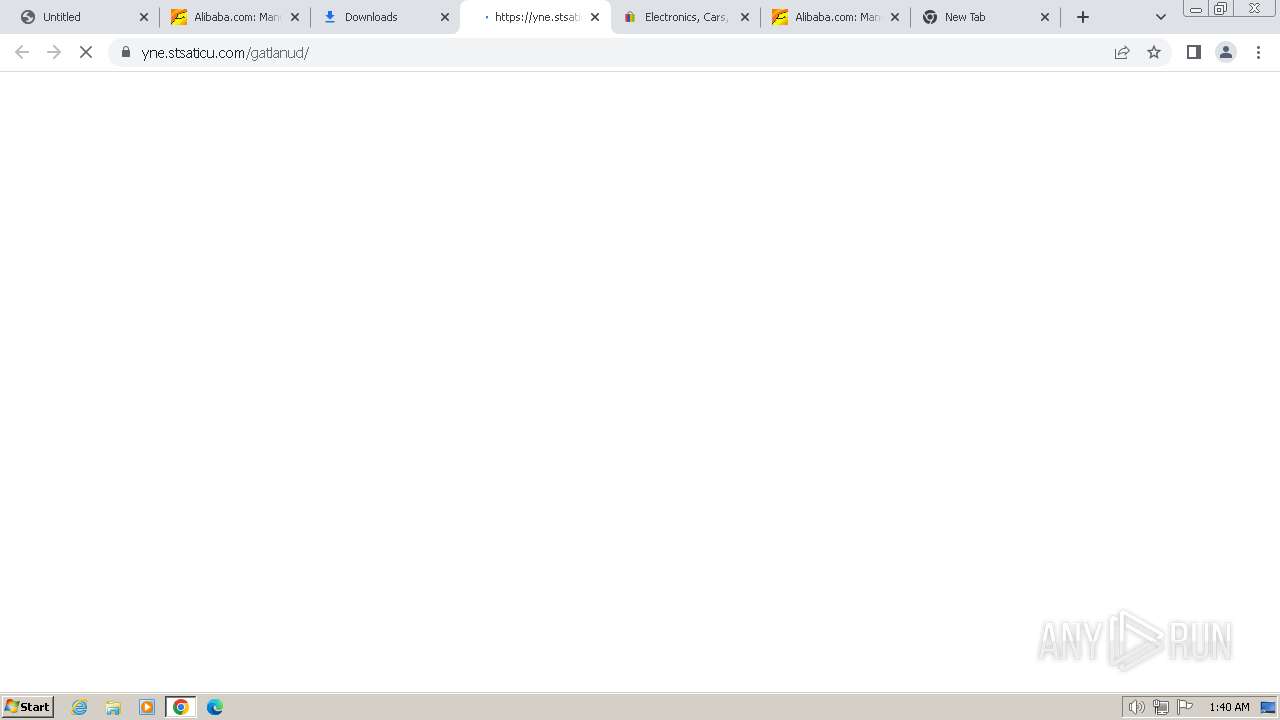Open network status tray icon
This screenshot has height=720, width=1280.
[1161, 707]
